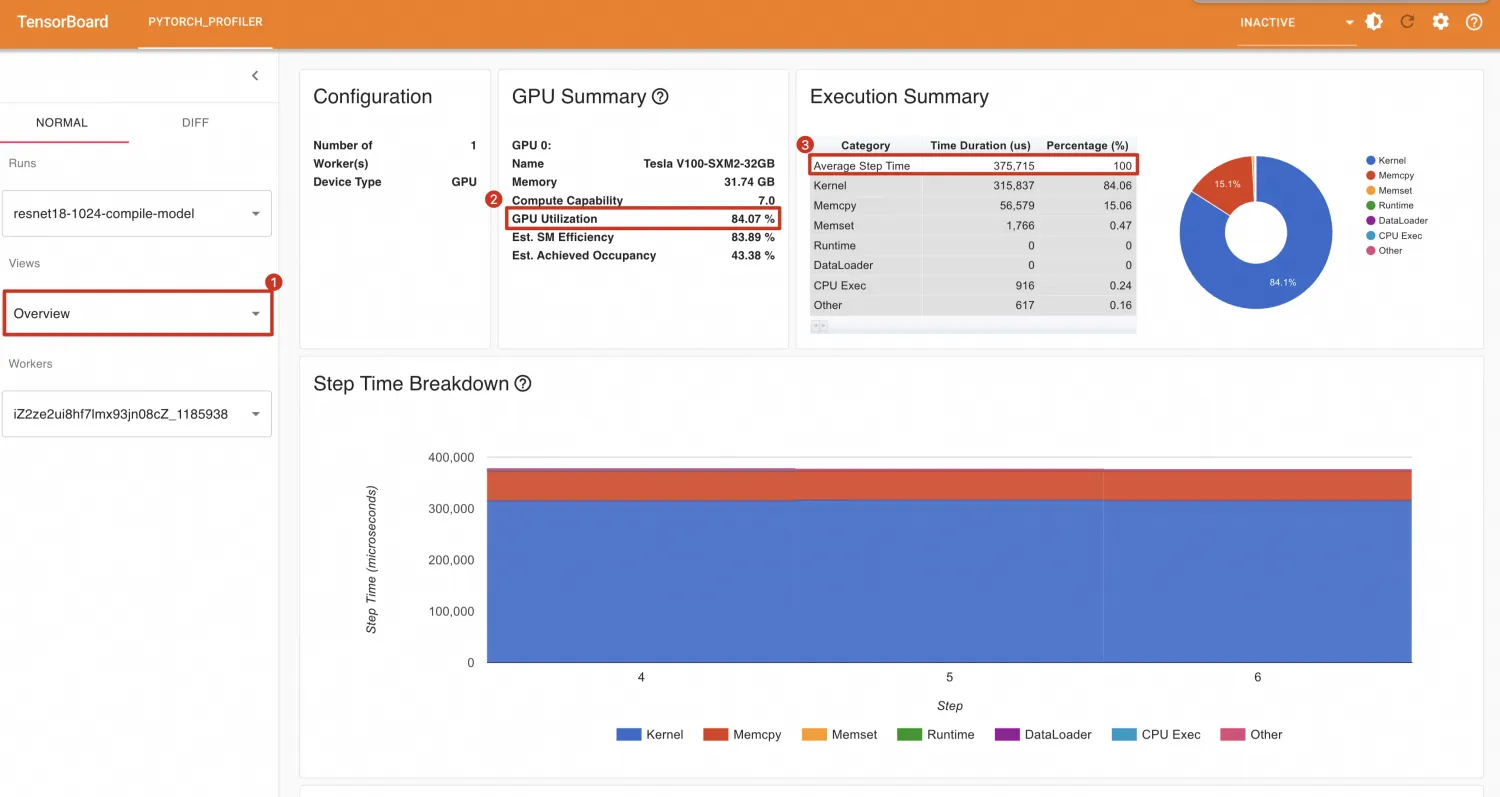Open the Views dropdown set to Overview
The image size is (1500, 797).
[137, 313]
